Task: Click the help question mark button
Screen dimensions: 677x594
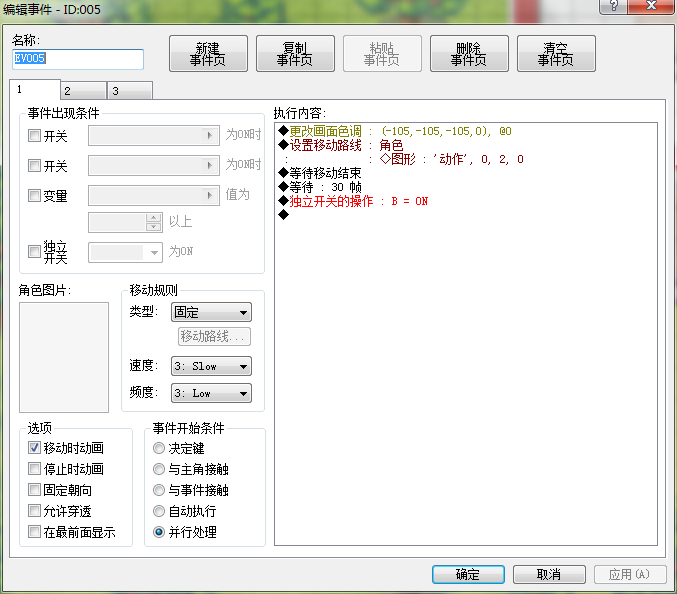Action: (x=613, y=6)
